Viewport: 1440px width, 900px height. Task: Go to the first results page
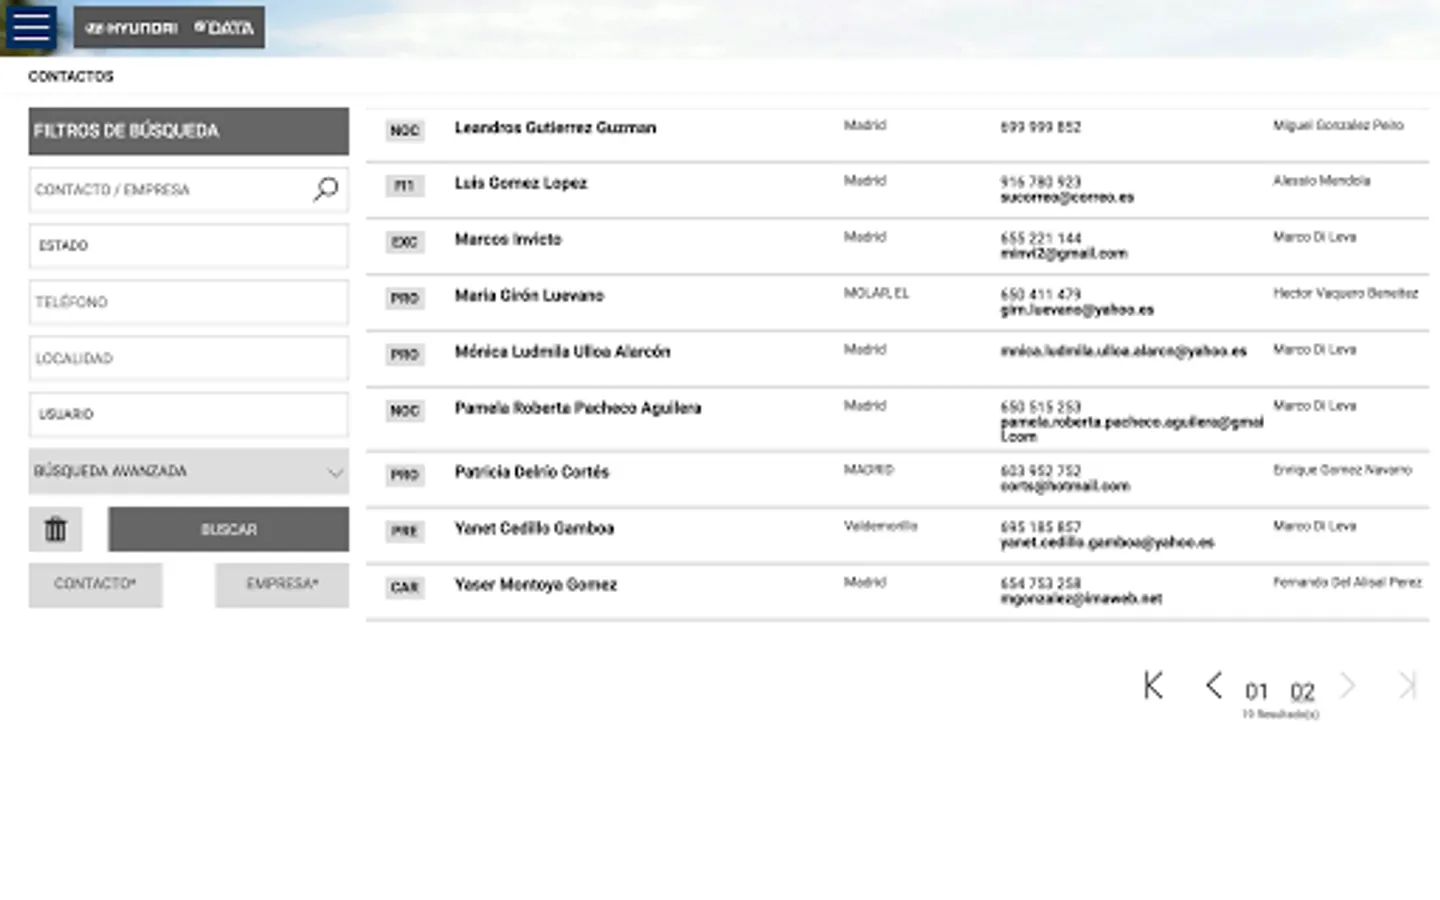(x=1153, y=685)
